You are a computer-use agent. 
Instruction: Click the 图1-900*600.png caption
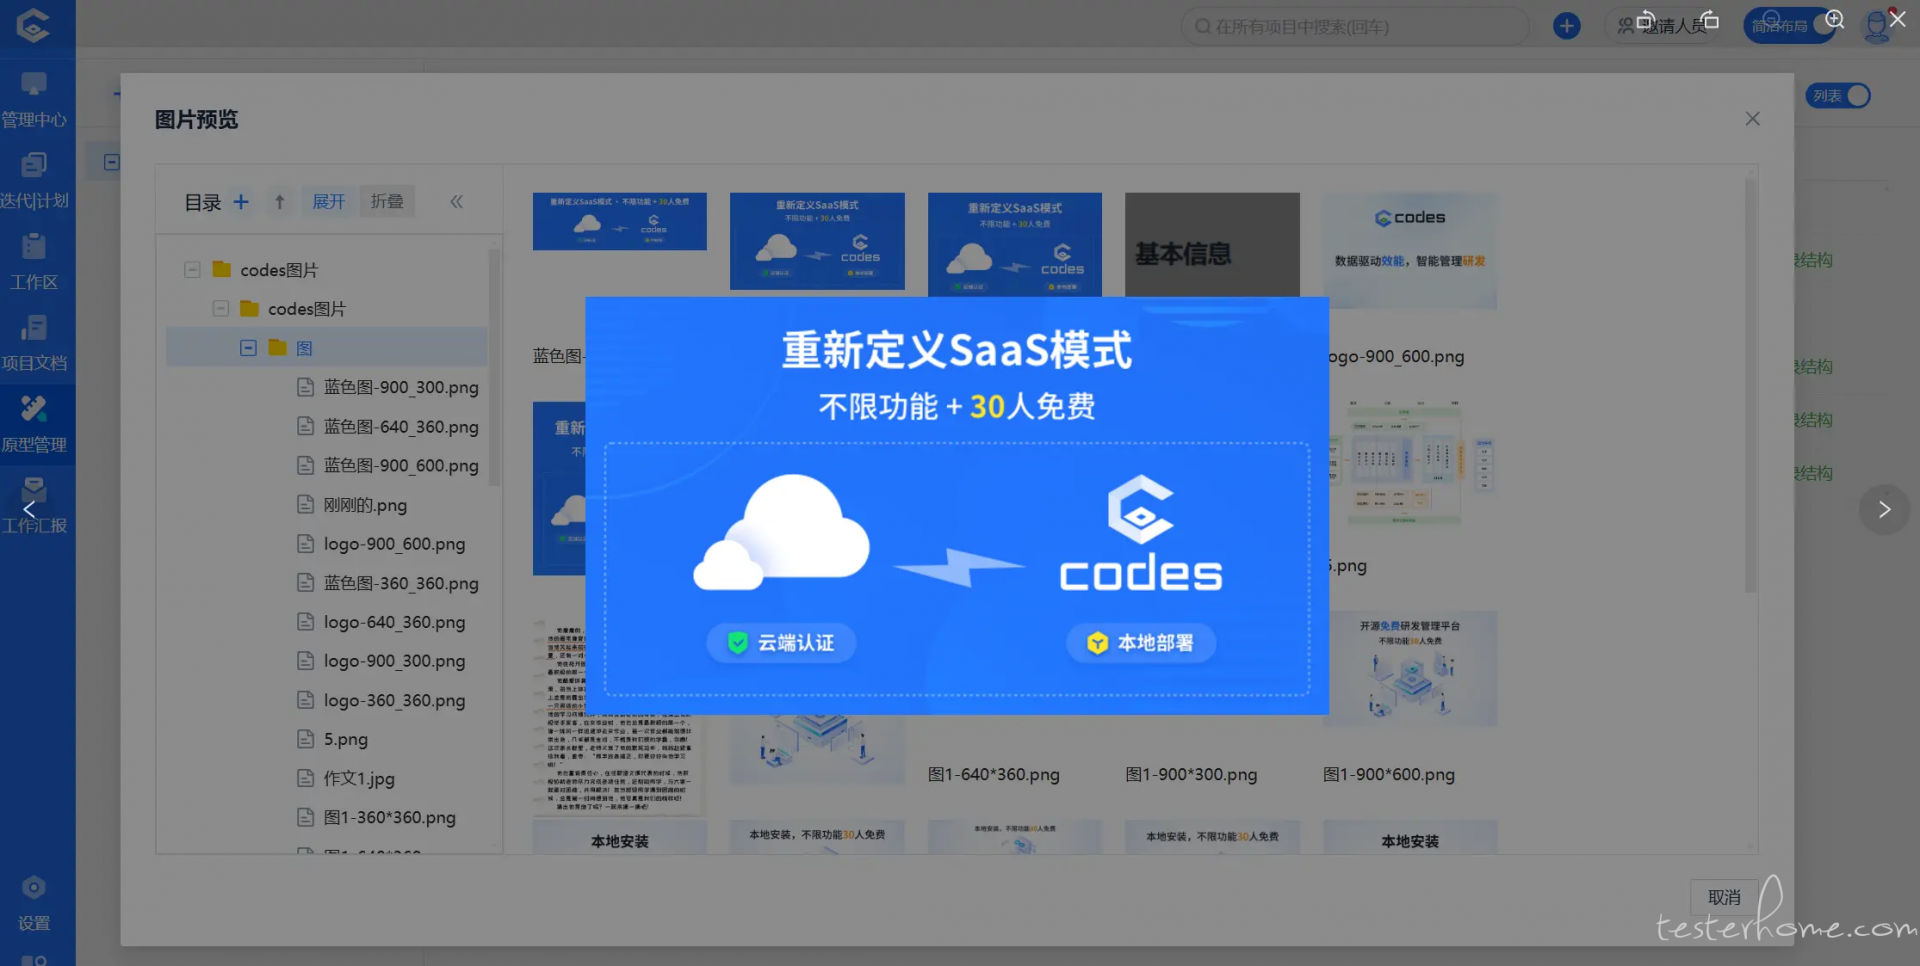pyautogui.click(x=1389, y=775)
